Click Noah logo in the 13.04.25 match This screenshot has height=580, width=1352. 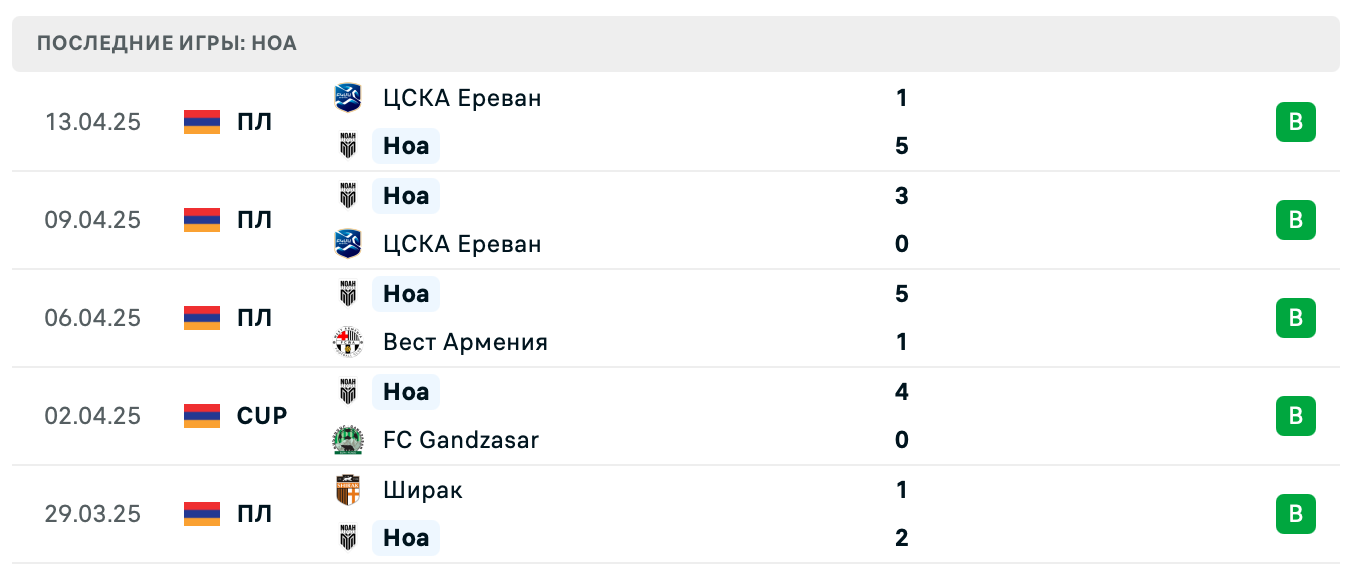(348, 146)
